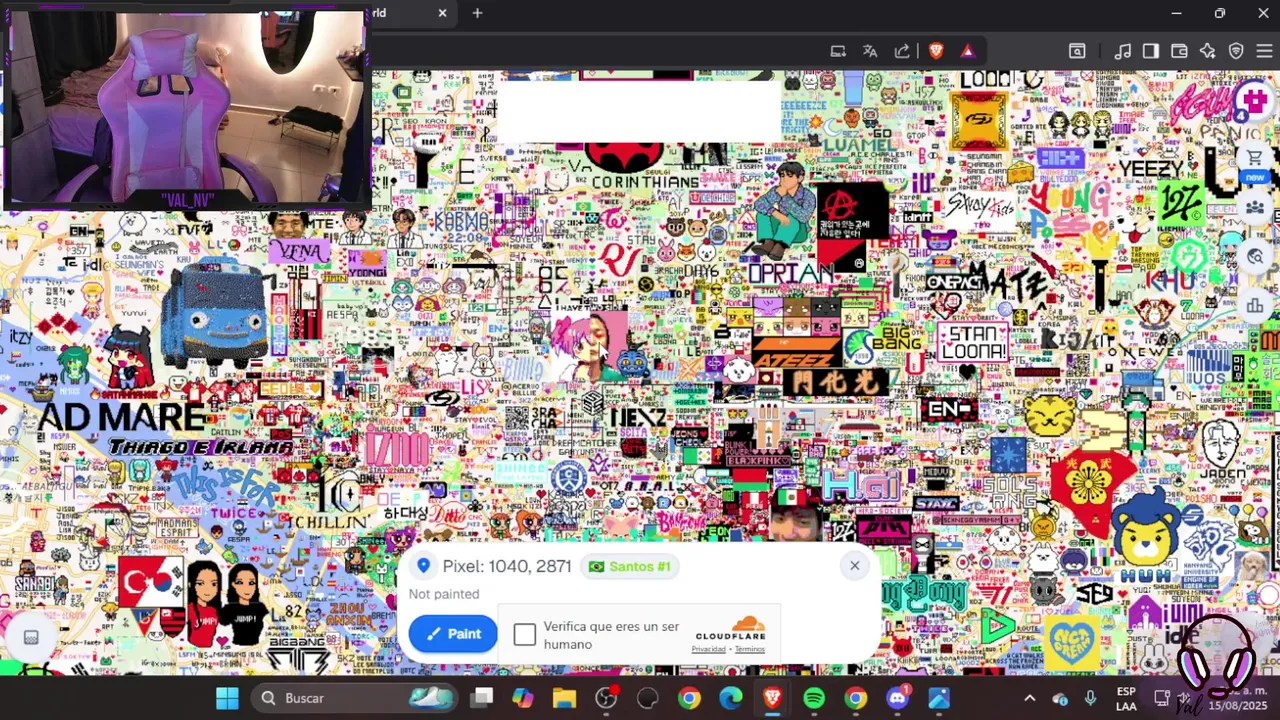Click the CORINTHIANS pixel art on map
Image resolution: width=1280 pixels, height=720 pixels.
click(x=645, y=182)
